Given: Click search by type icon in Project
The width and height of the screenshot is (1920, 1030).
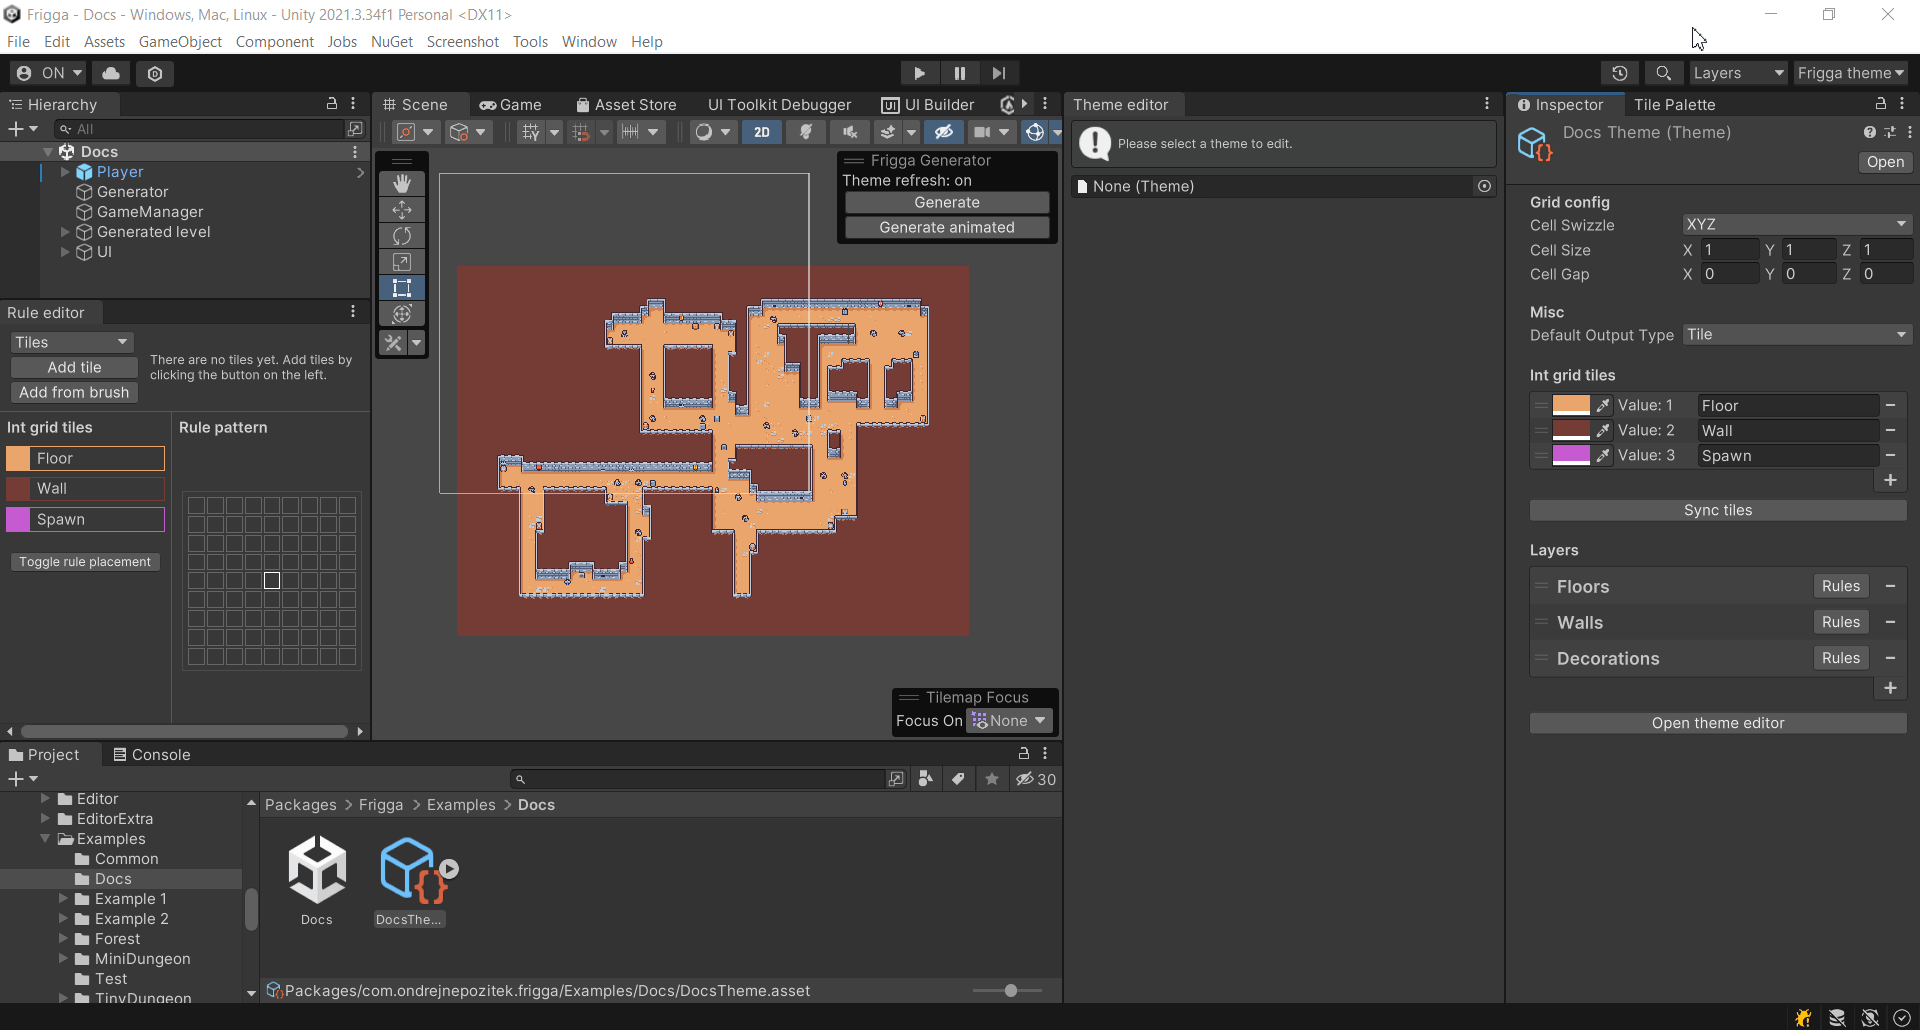Looking at the screenshot, I should (x=926, y=779).
